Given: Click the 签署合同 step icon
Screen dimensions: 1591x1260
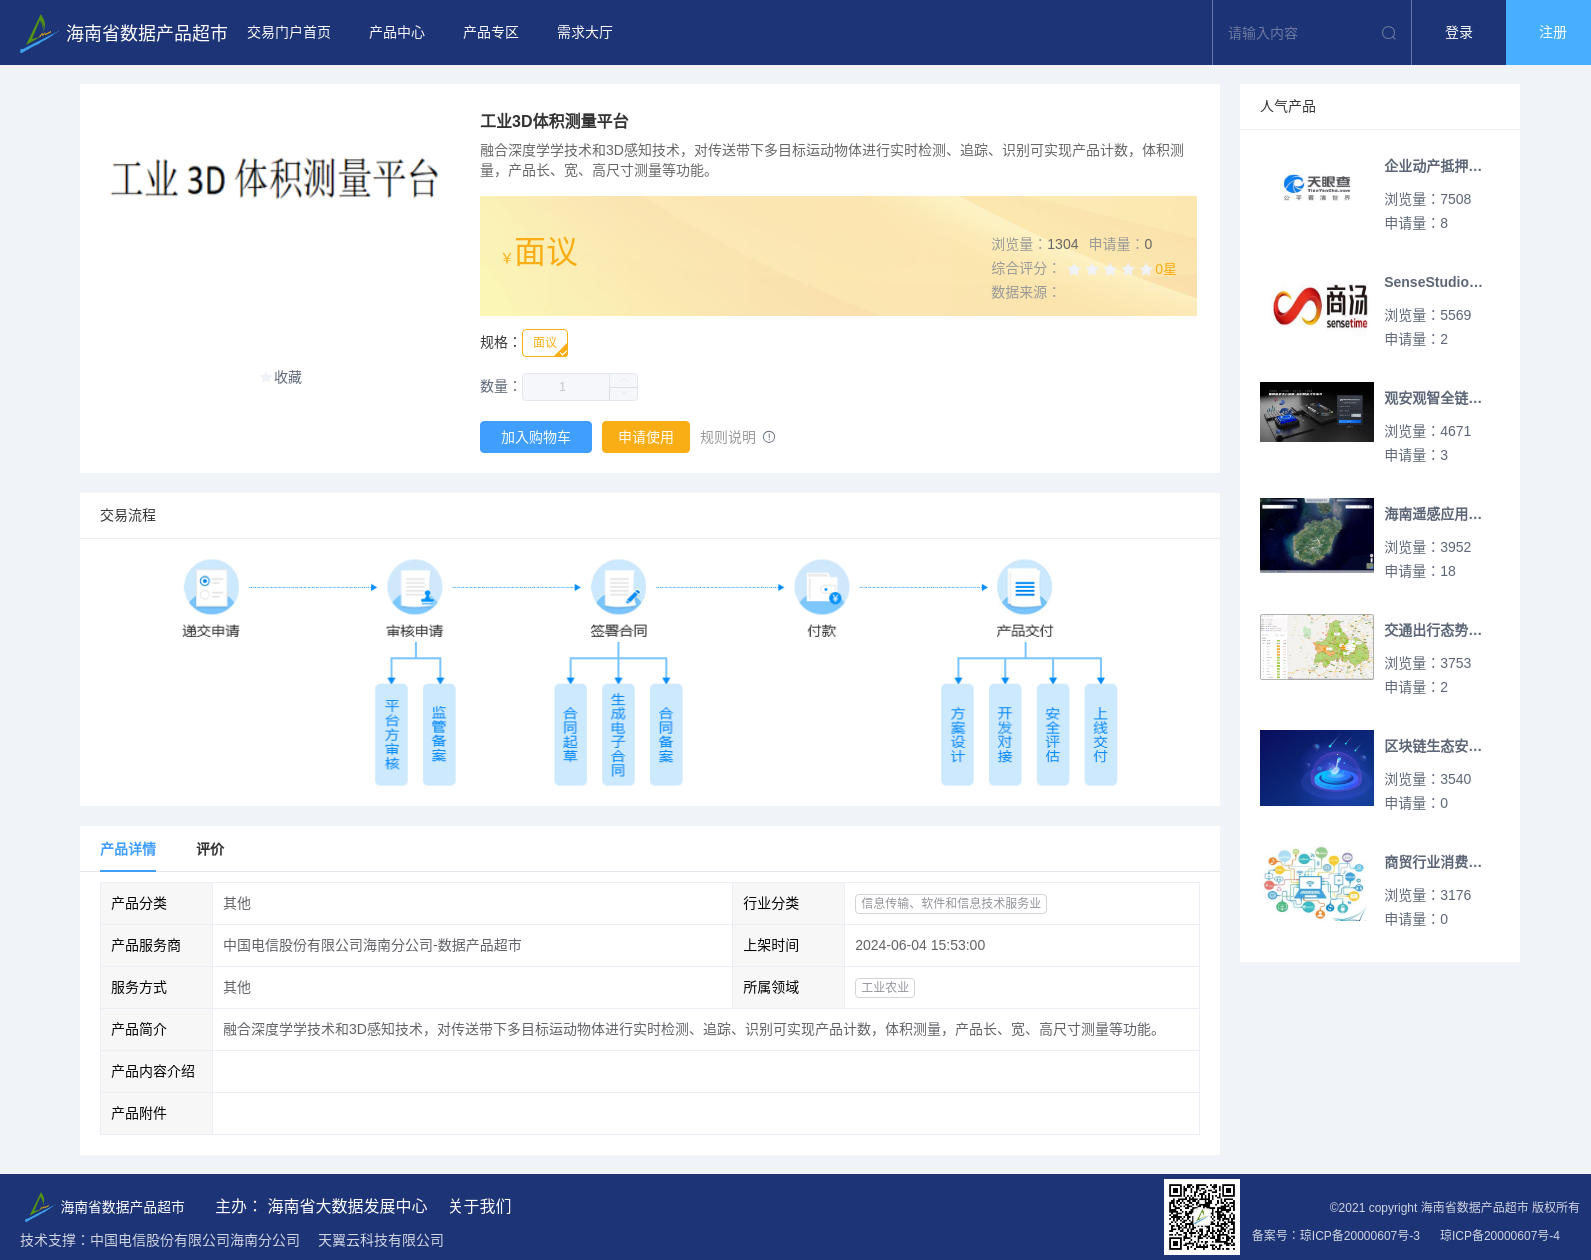Looking at the screenshot, I should pyautogui.click(x=618, y=587).
